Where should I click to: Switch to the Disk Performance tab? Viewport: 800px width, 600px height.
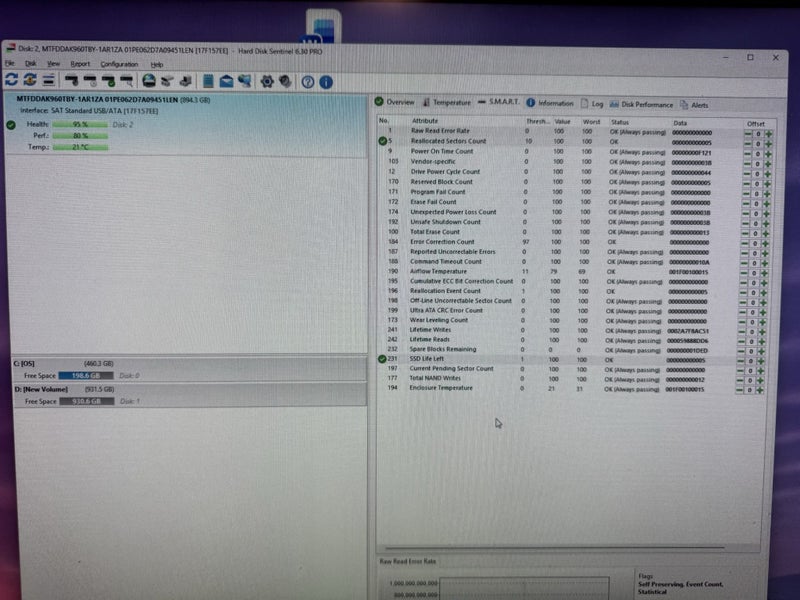[x=641, y=105]
